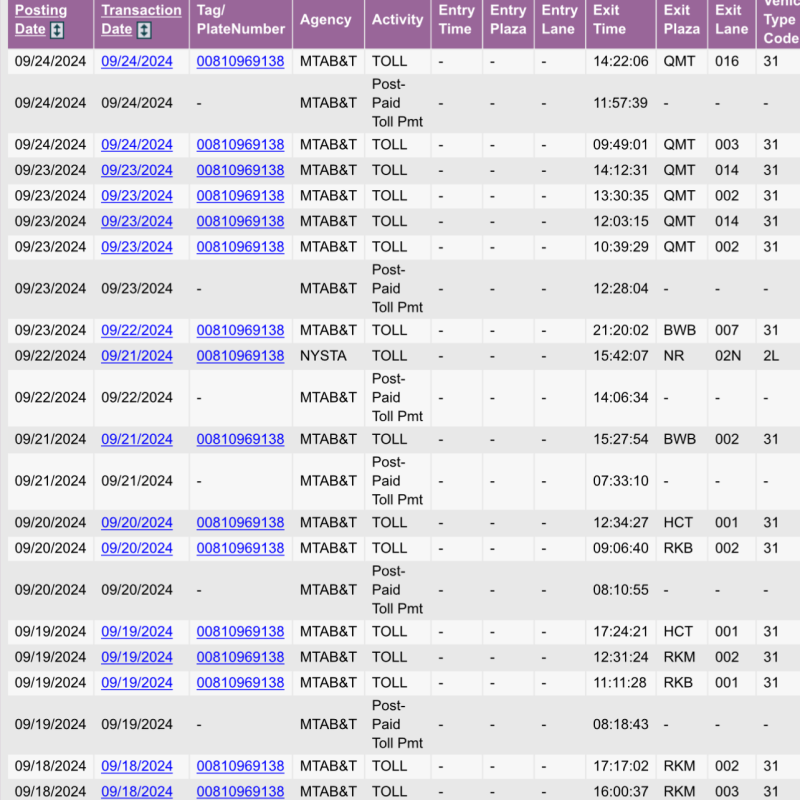Select the exit lane cell 007
Viewport: 800px width, 800px height.
732,330
